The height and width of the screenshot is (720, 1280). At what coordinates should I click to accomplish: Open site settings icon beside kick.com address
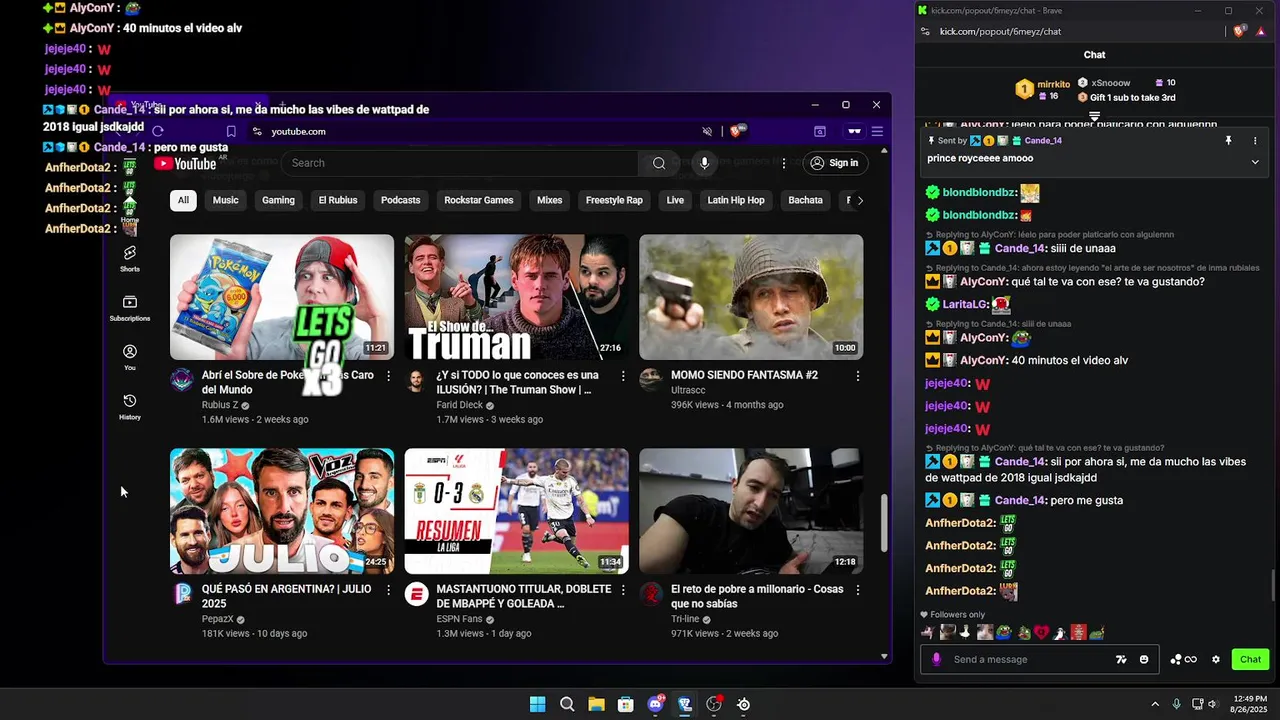(x=925, y=31)
